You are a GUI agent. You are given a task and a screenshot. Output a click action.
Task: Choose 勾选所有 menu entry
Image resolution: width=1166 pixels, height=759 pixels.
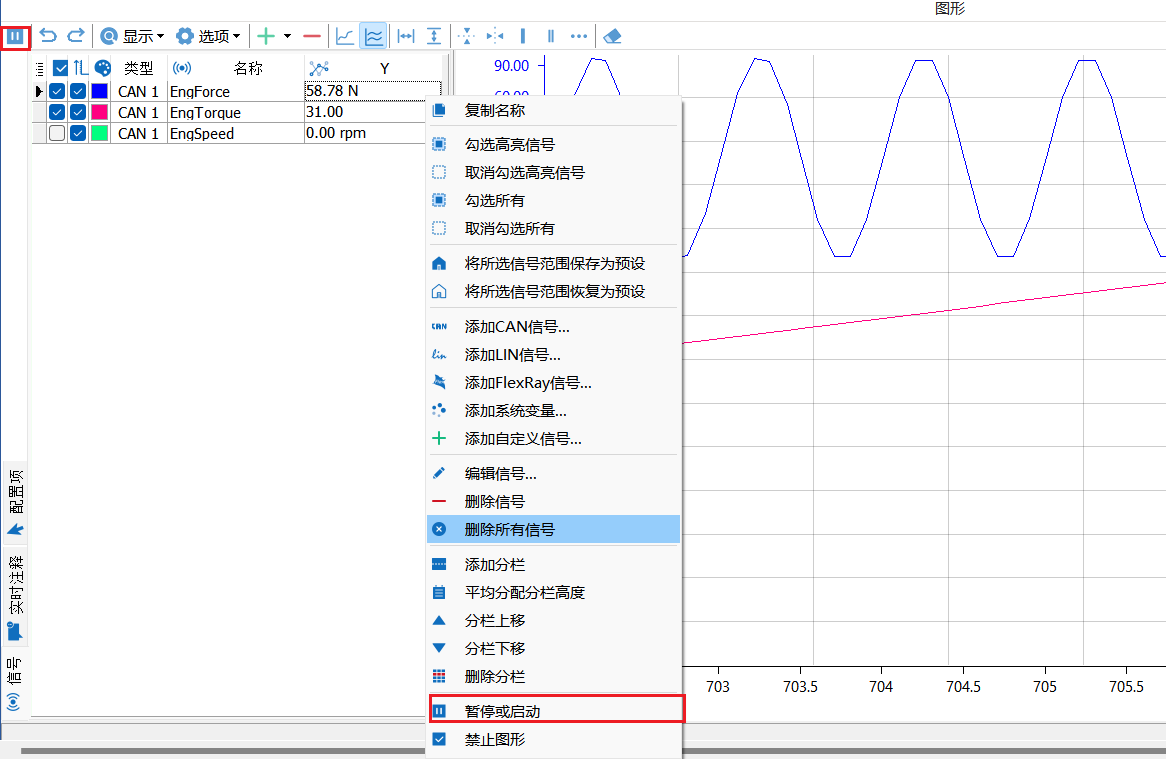554,201
